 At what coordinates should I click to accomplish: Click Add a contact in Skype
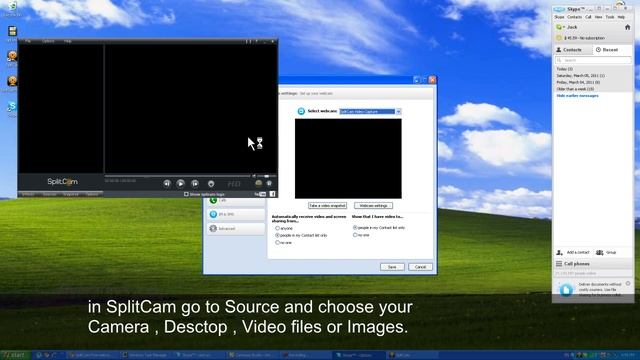point(573,253)
